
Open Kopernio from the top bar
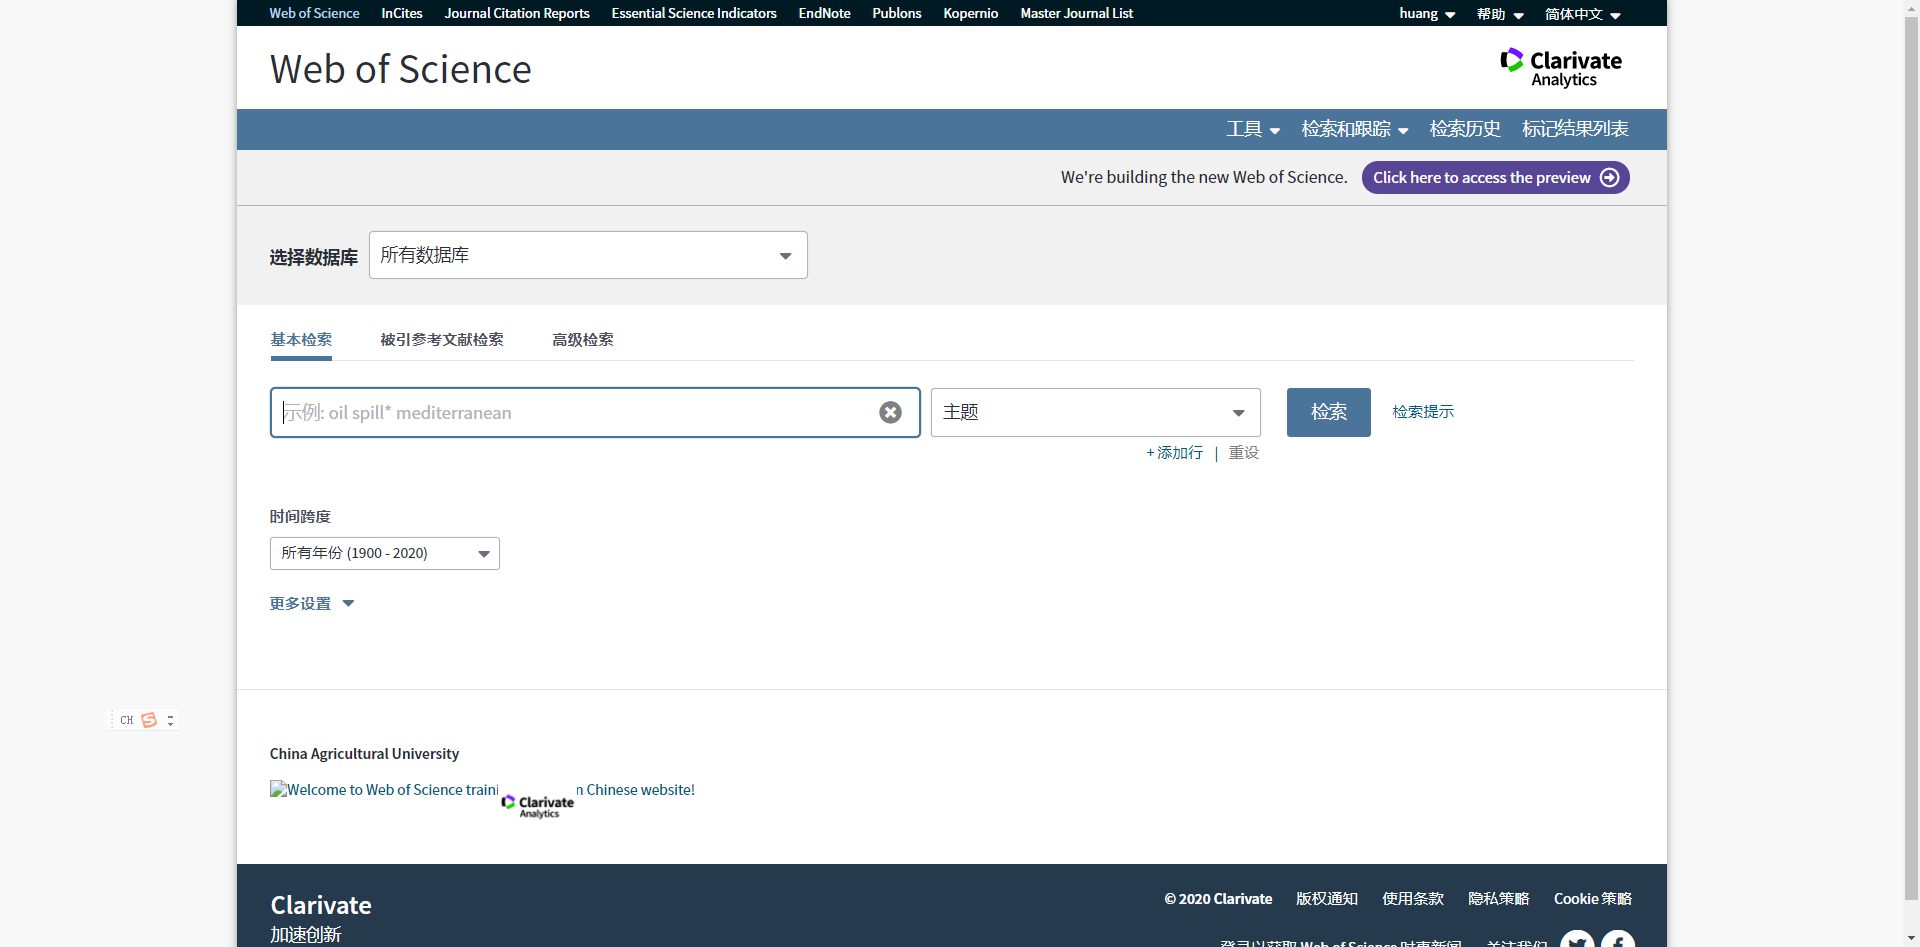pyautogui.click(x=971, y=13)
